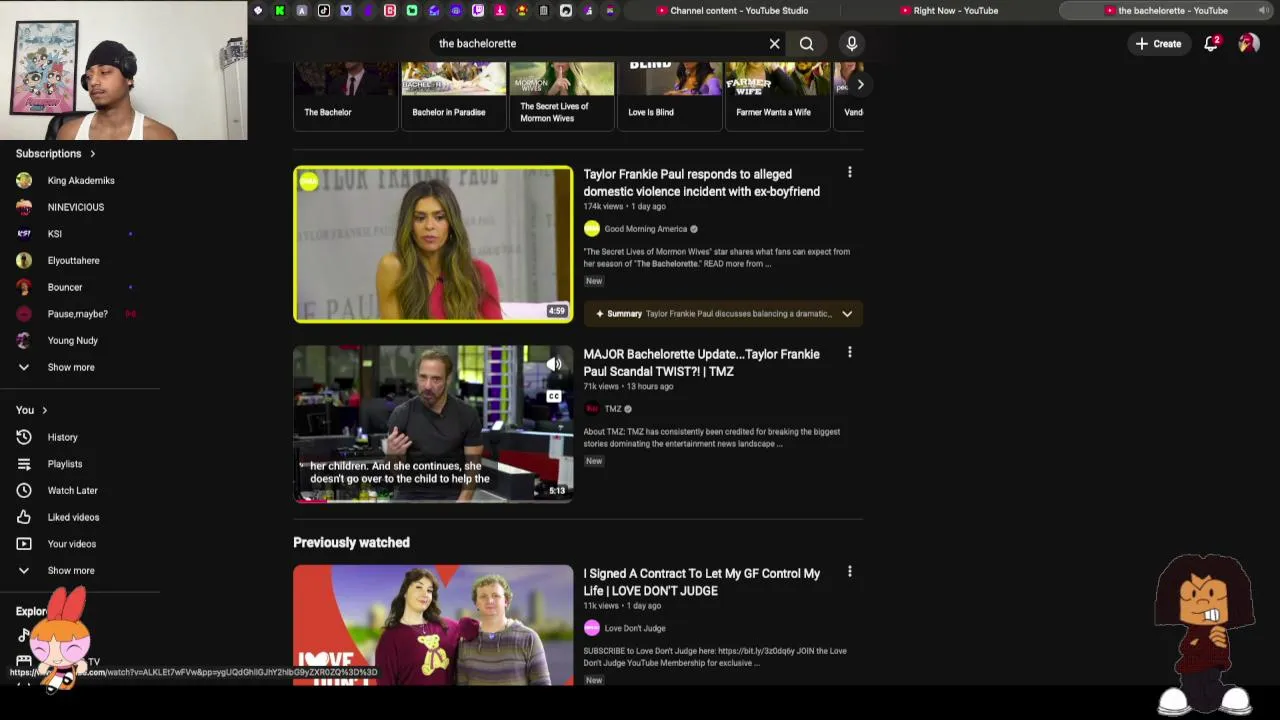Unmute the TMZ video preview
Screen dimensions: 1280x720
(x=554, y=365)
